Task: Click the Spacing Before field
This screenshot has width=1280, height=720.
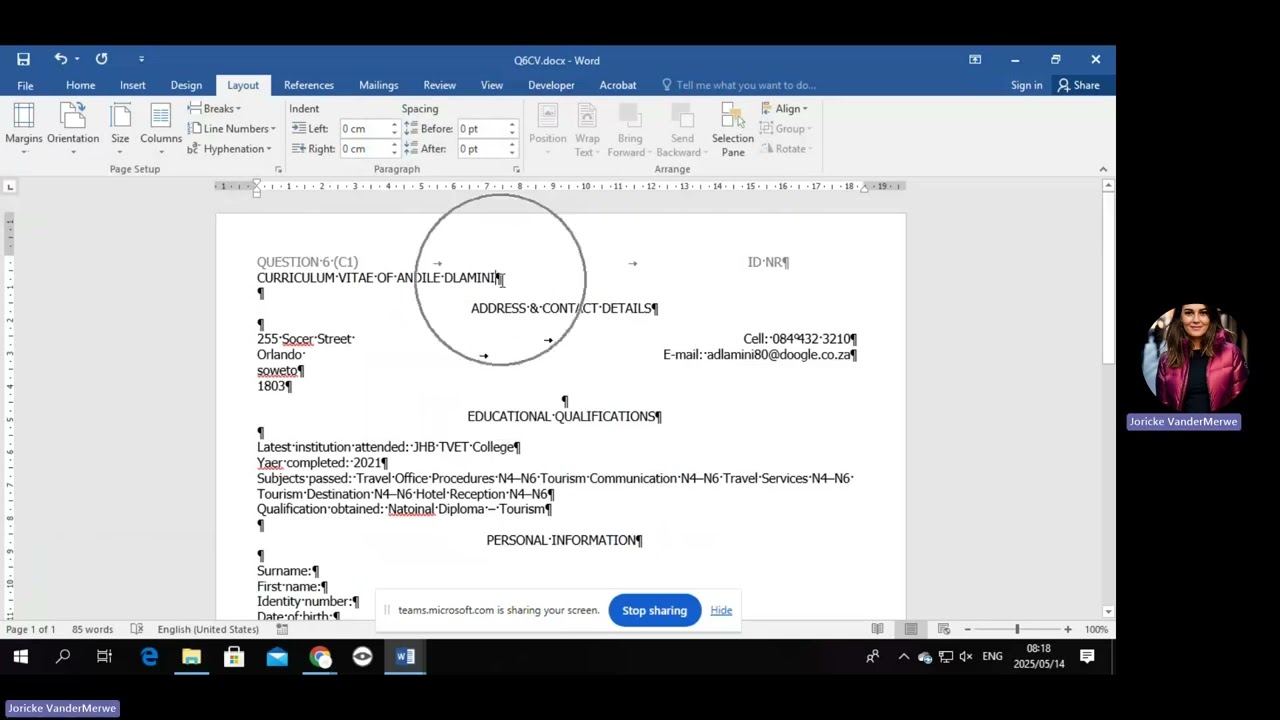Action: [481, 128]
